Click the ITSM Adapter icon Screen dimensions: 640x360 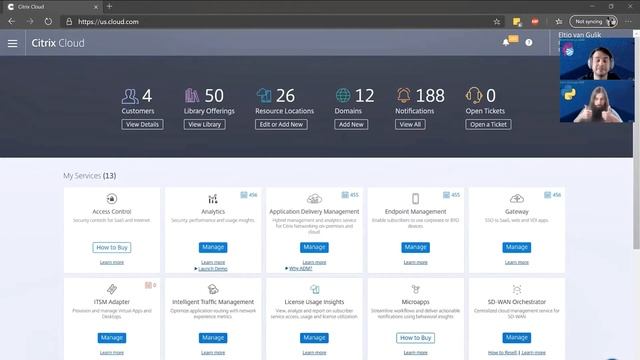tap(111, 289)
